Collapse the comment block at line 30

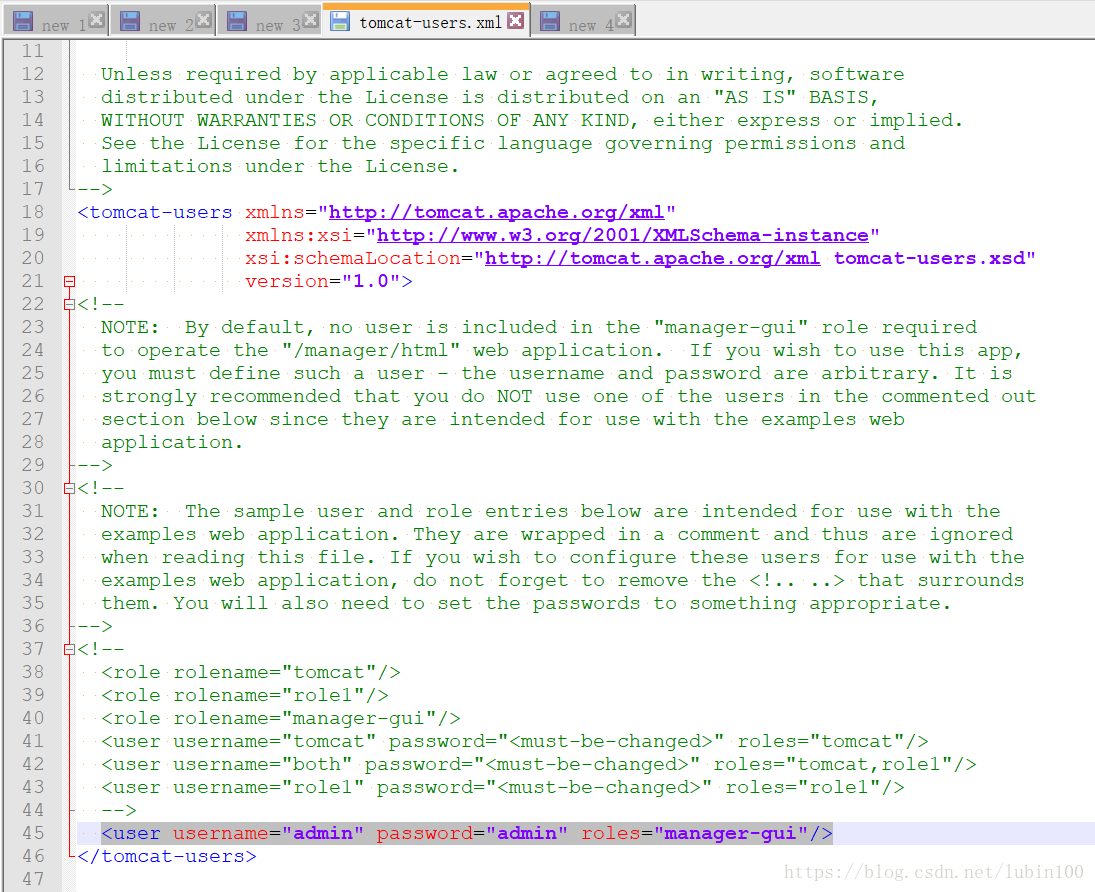[69, 488]
